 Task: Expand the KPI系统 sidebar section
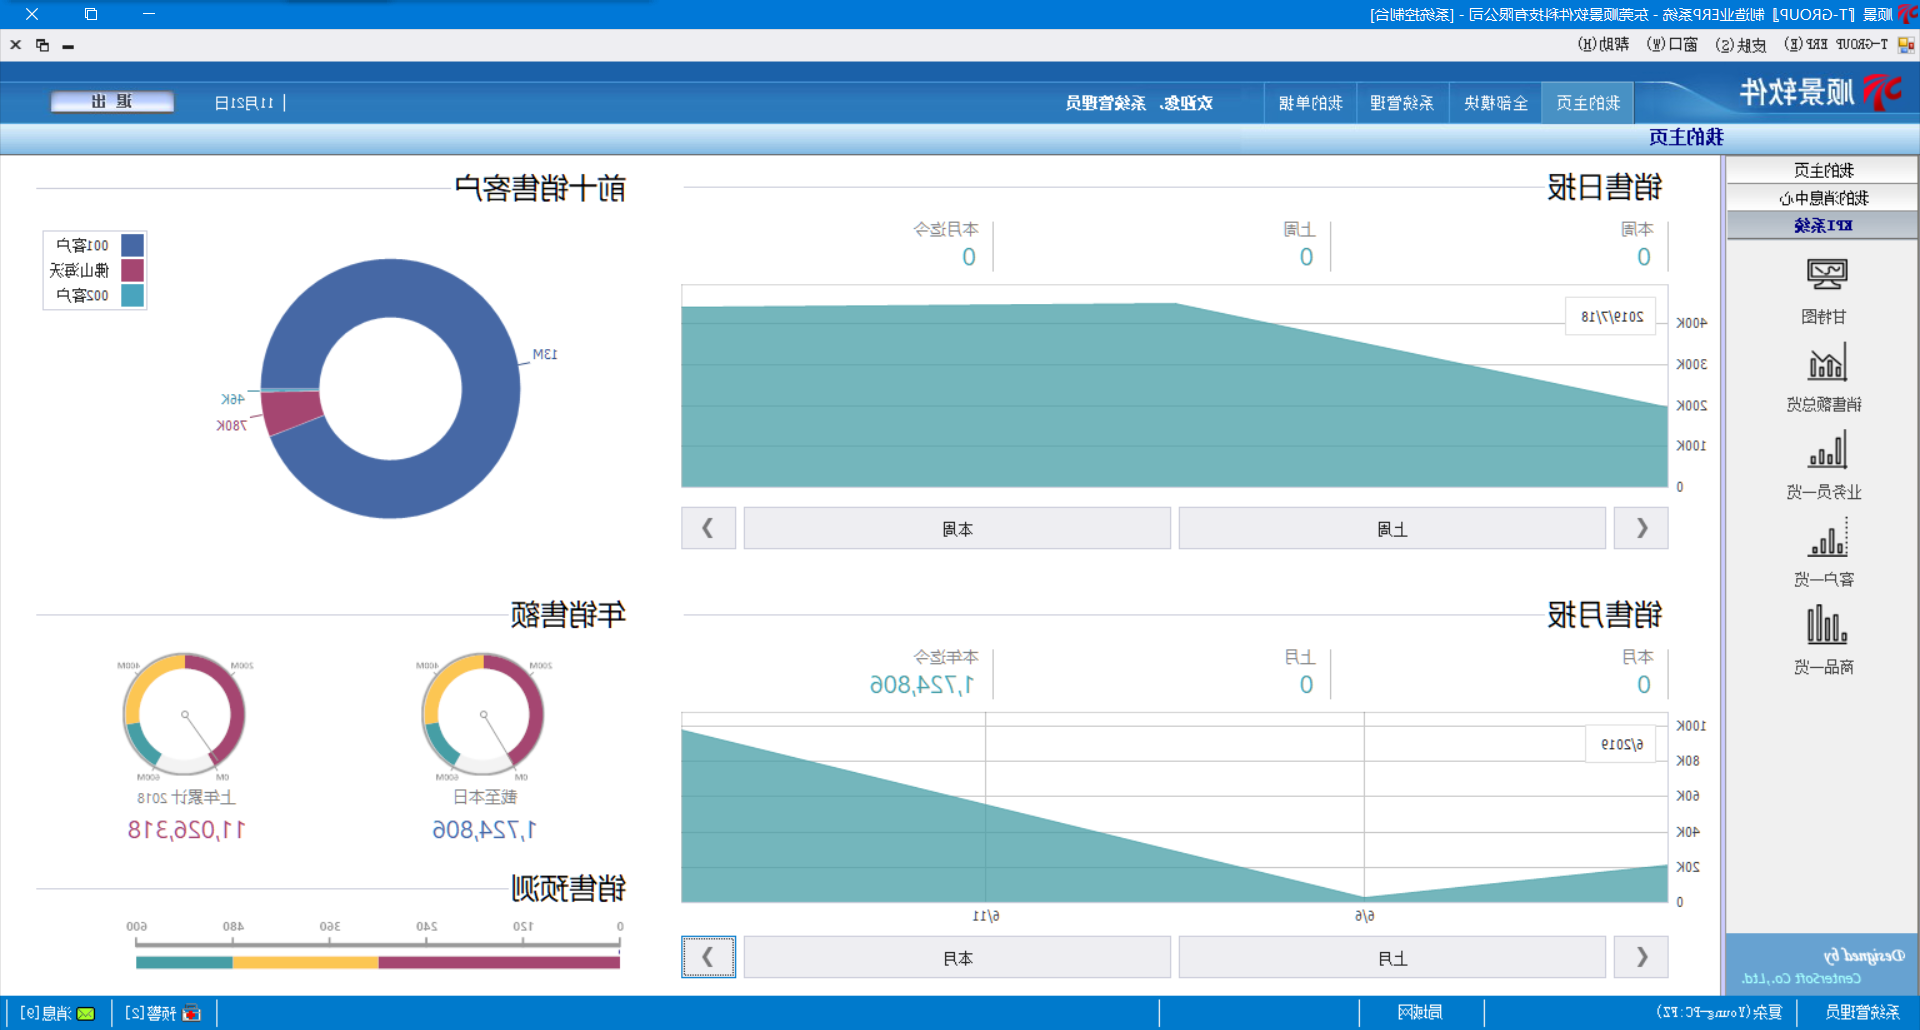[x=1822, y=226]
